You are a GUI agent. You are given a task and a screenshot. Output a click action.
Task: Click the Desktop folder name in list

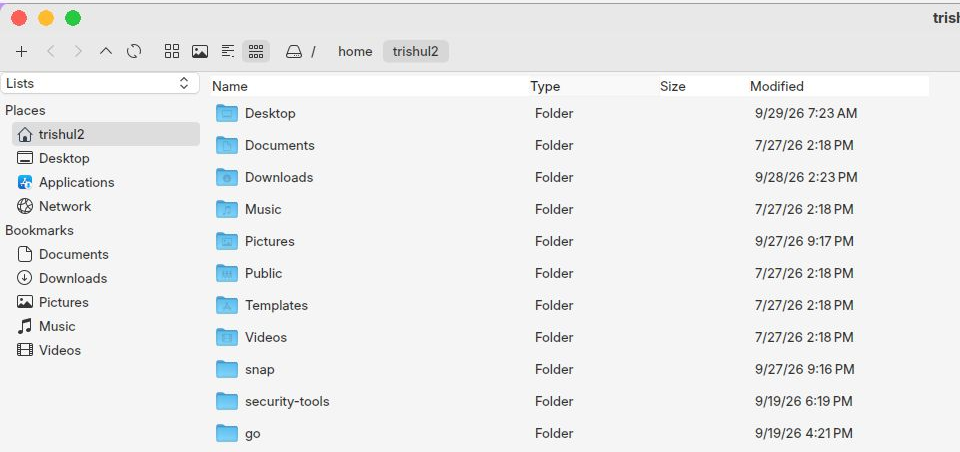point(270,113)
